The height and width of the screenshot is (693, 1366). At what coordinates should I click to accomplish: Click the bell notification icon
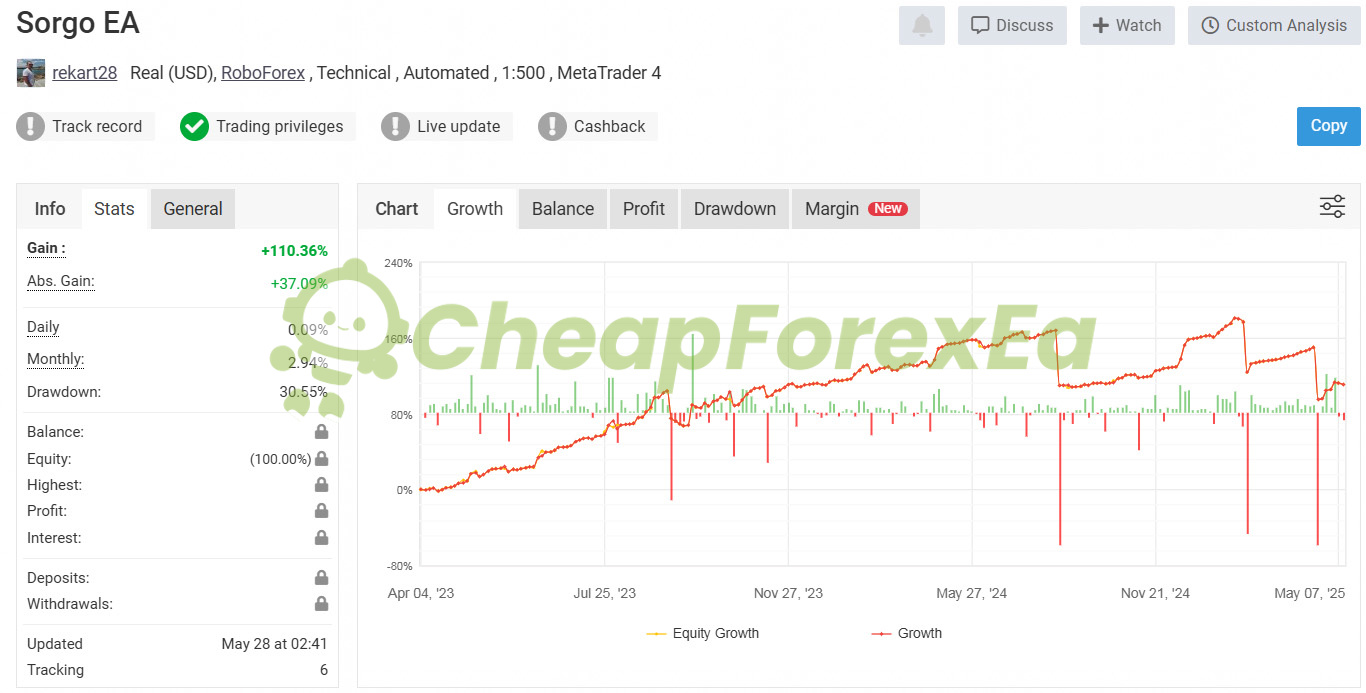[922, 26]
